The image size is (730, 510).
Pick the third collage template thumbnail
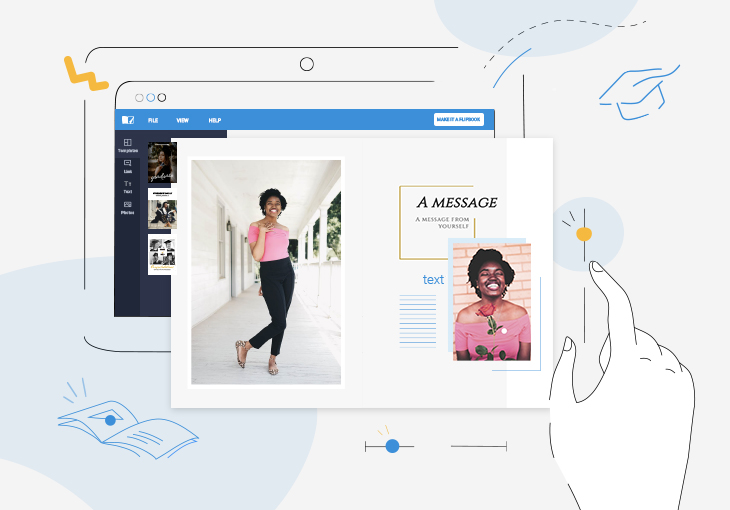[162, 254]
